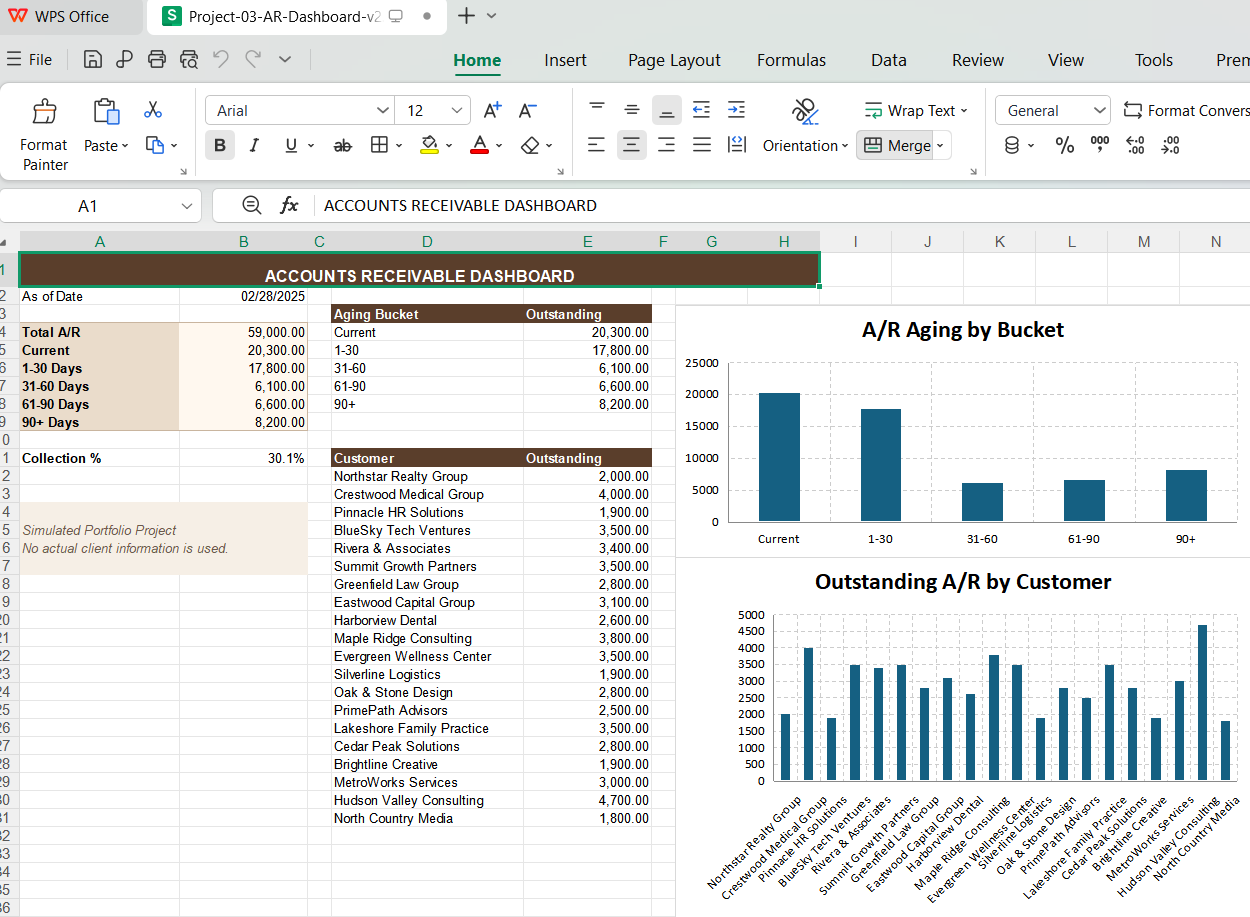Apply strikethrough formatting
This screenshot has width=1250, height=917.
click(x=342, y=146)
